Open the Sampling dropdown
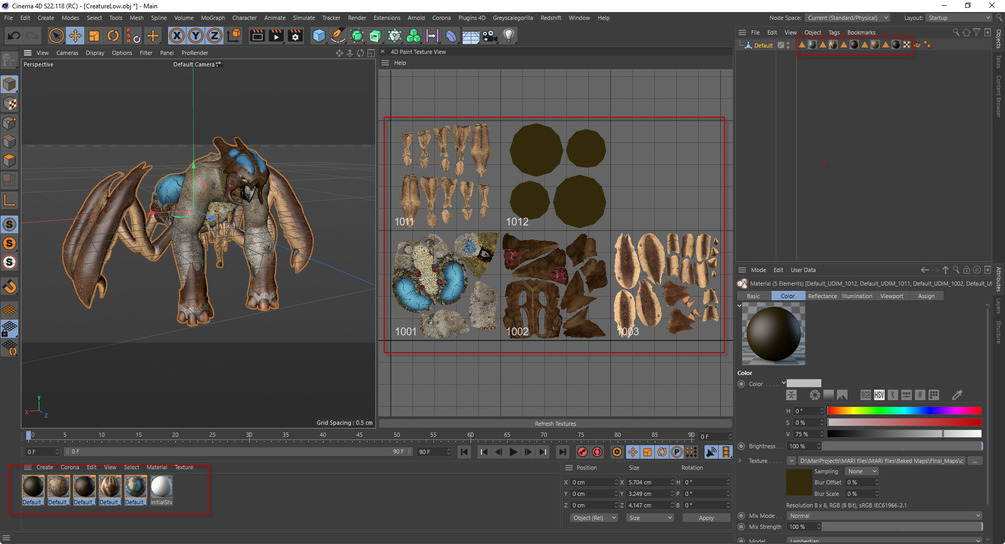Viewport: 1005px width, 544px height. 861,471
